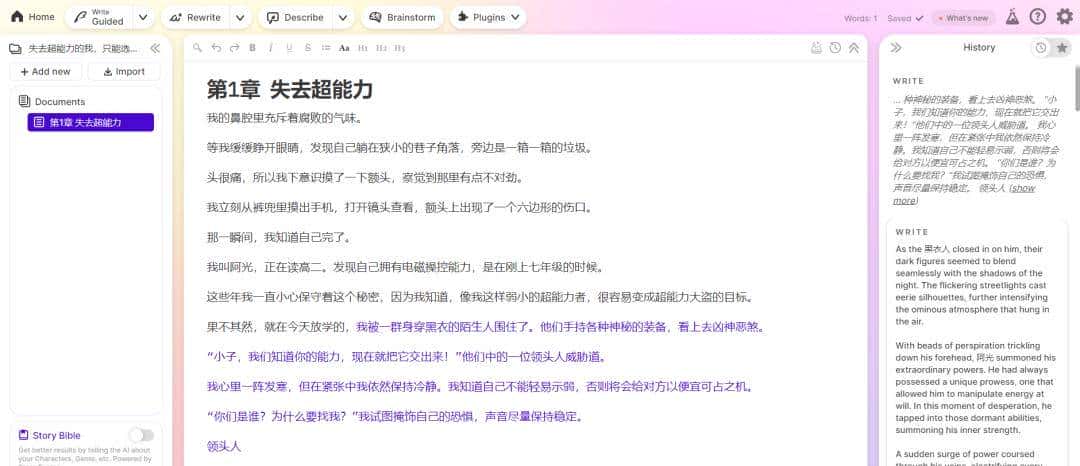The height and width of the screenshot is (466, 1080).
Task: Open the help question mark icon
Action: (x=1037, y=17)
